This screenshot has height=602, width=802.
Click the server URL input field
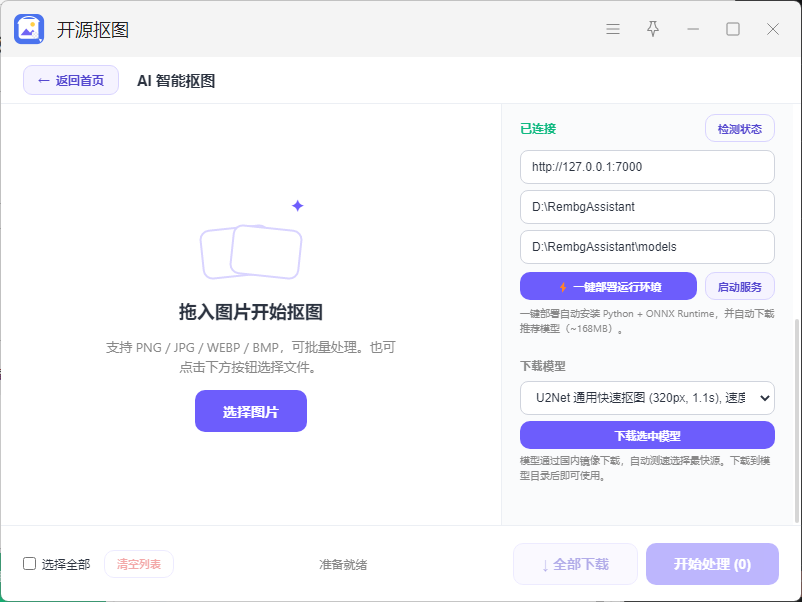pos(647,167)
